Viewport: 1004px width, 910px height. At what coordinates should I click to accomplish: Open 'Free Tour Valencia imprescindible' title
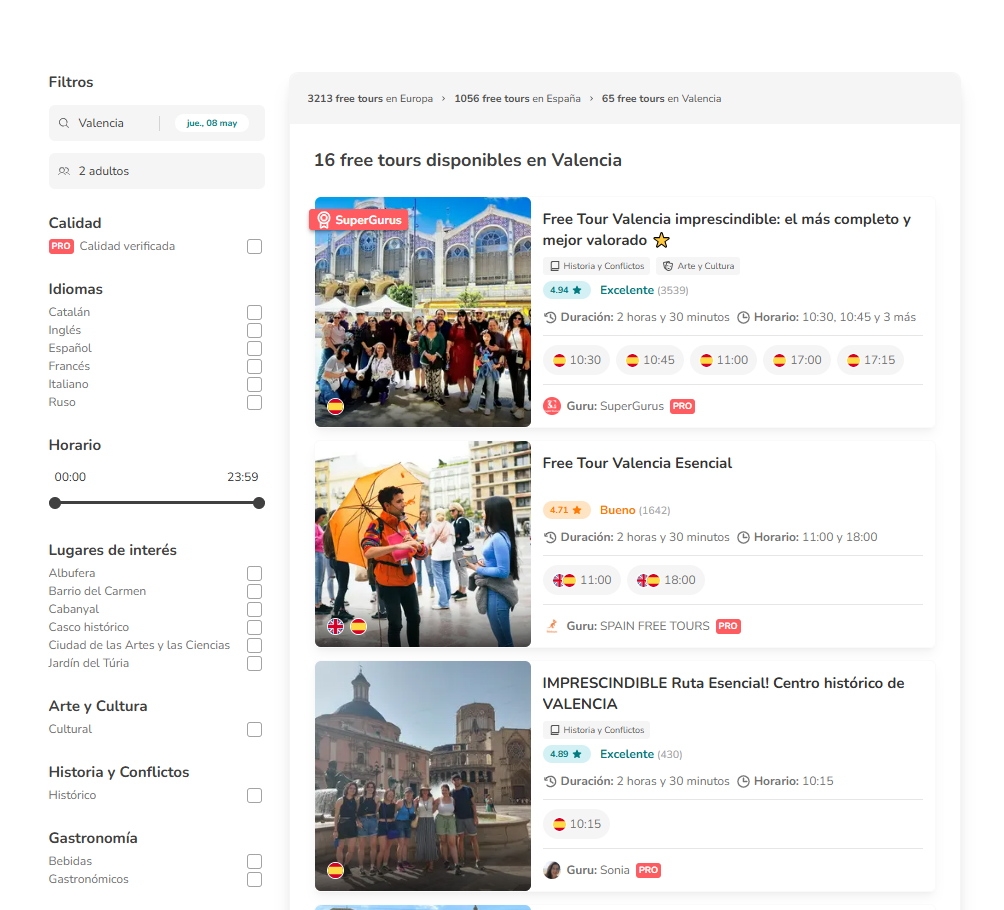pyautogui.click(x=727, y=229)
